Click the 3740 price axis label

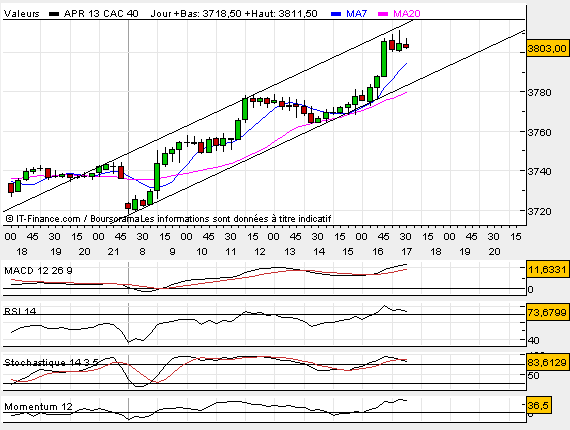(x=539, y=171)
